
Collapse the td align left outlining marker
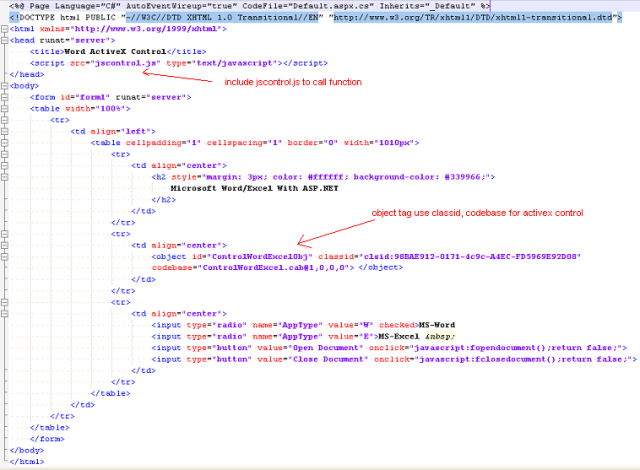tap(4, 132)
